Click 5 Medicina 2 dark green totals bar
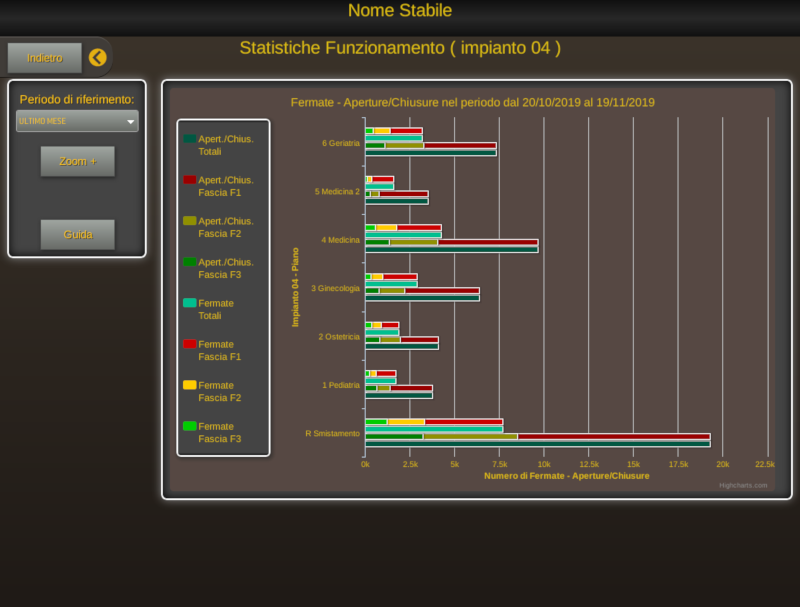This screenshot has width=800, height=607. tap(397, 201)
